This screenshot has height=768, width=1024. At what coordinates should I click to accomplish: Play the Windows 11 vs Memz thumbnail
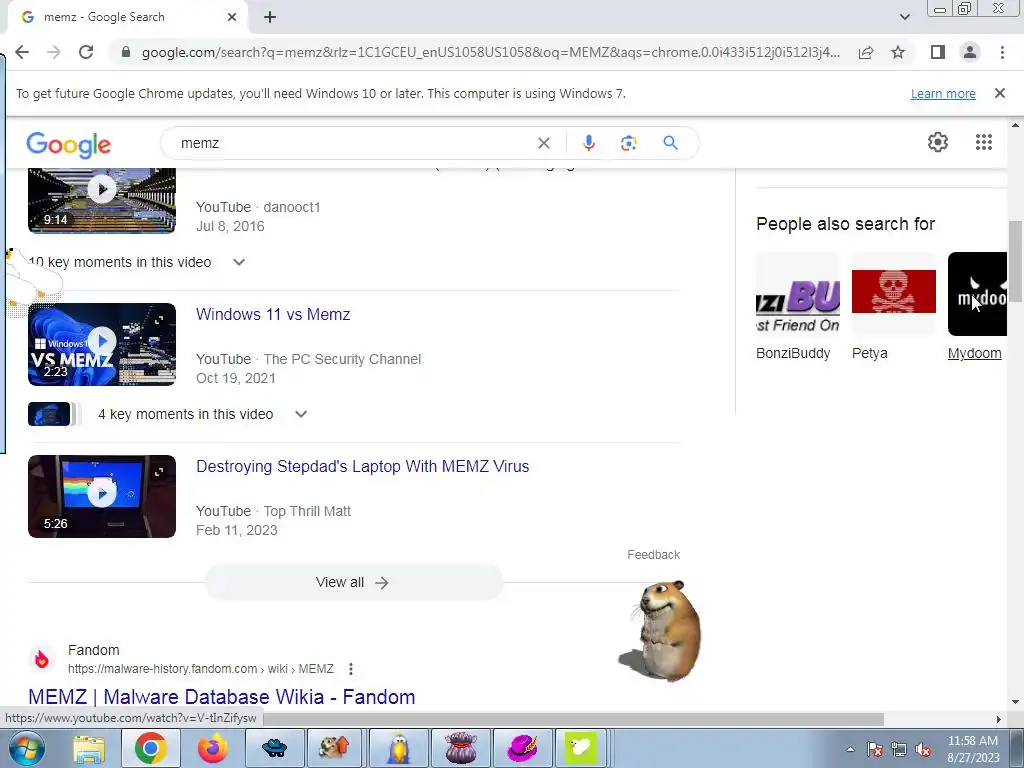point(102,344)
